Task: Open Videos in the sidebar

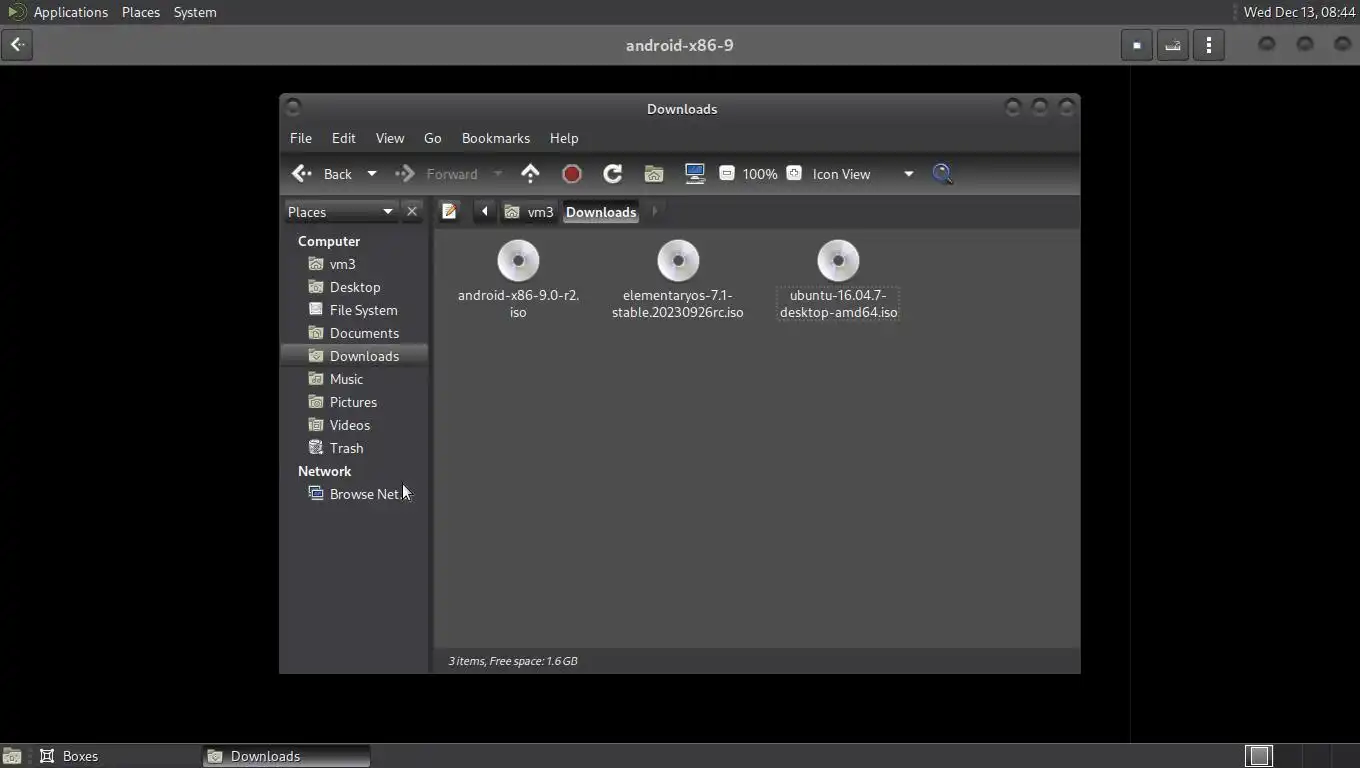Action: (x=355, y=425)
